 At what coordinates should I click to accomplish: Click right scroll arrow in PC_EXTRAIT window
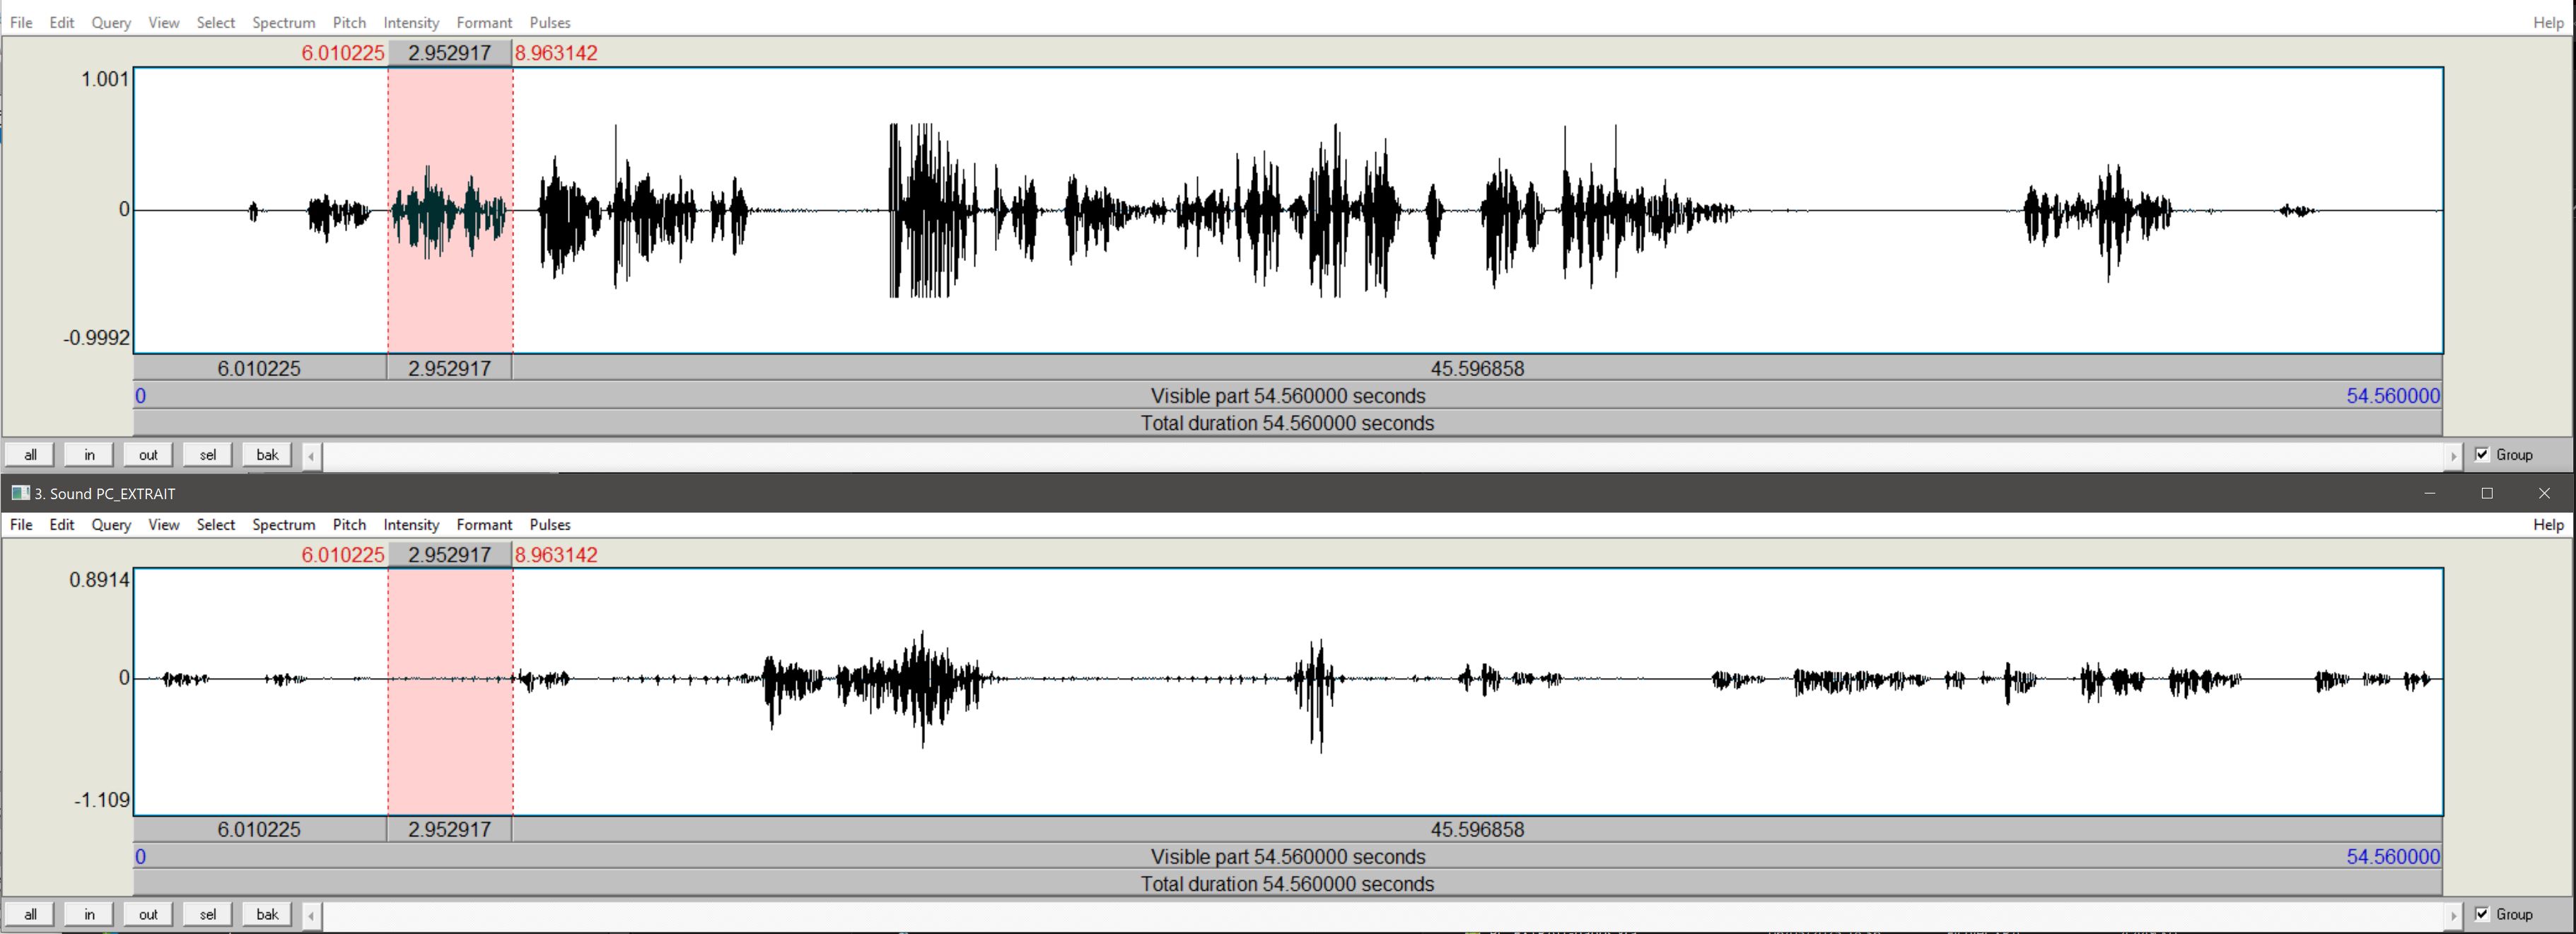2452,915
